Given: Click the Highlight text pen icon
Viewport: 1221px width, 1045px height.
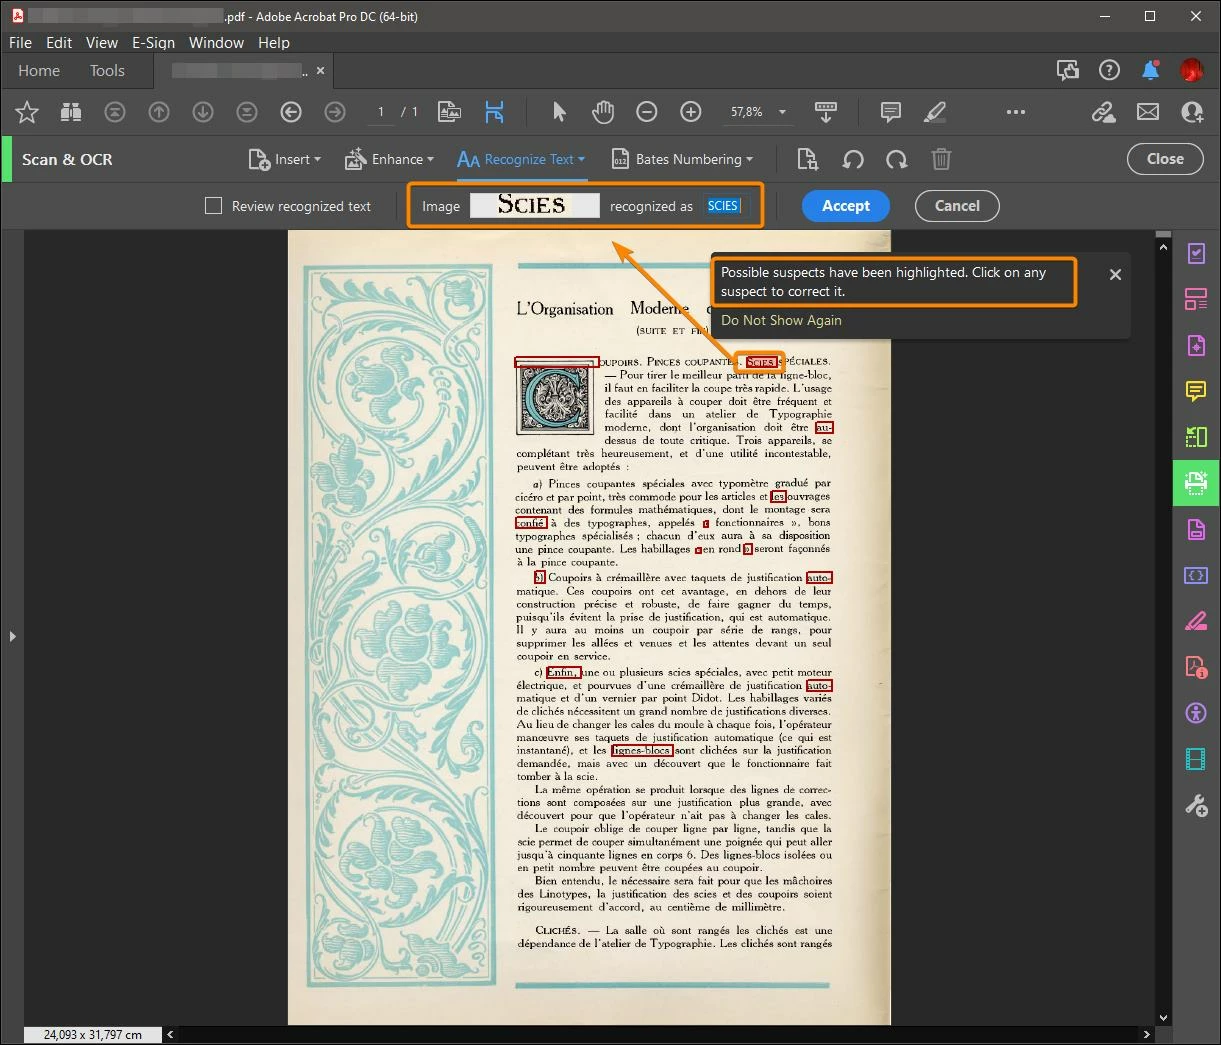Looking at the screenshot, I should click(935, 112).
